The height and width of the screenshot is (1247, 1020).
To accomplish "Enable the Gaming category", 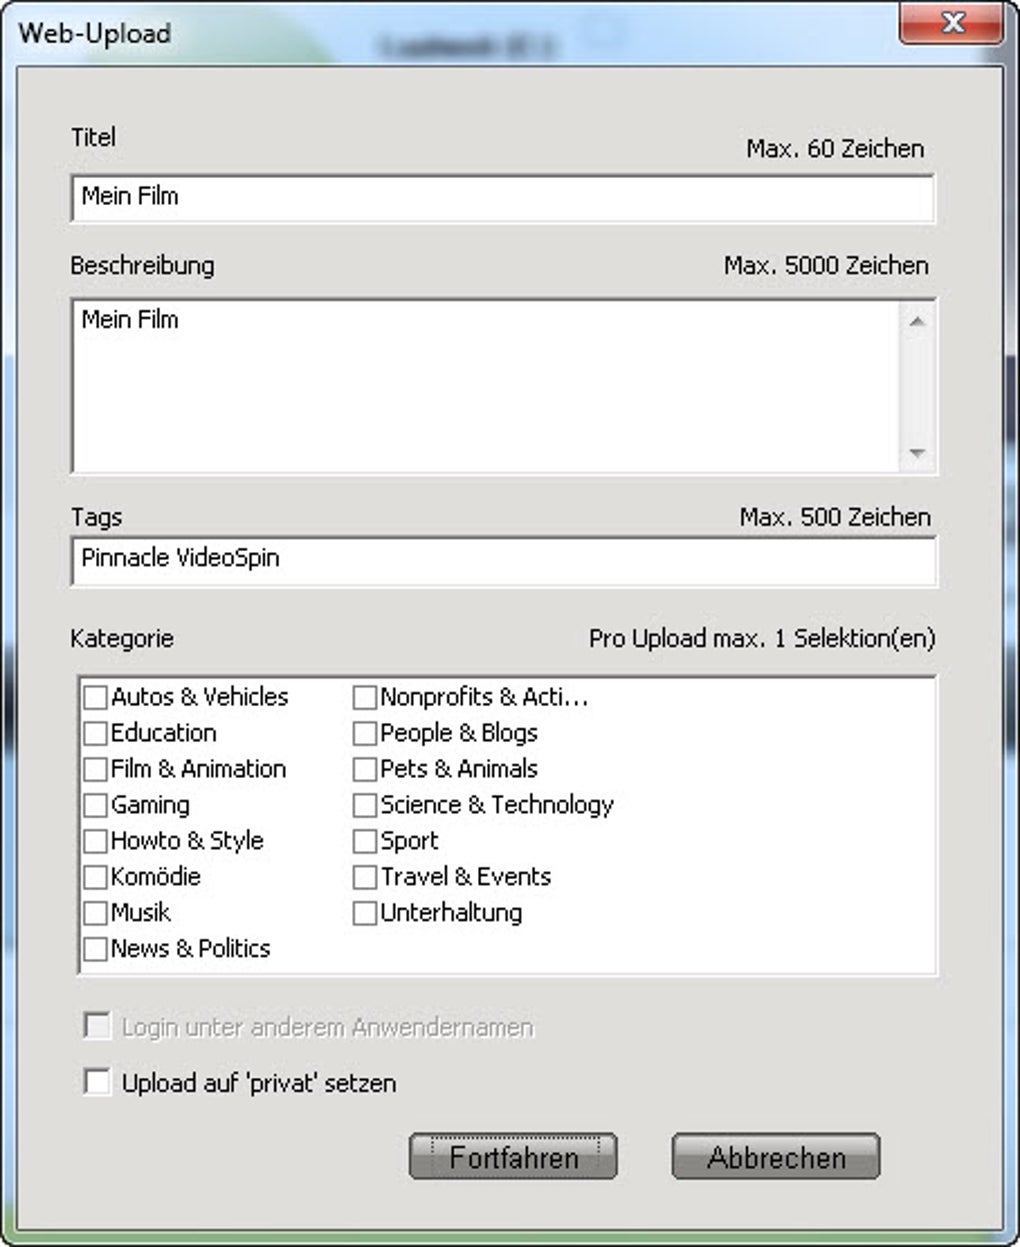I will [x=96, y=805].
